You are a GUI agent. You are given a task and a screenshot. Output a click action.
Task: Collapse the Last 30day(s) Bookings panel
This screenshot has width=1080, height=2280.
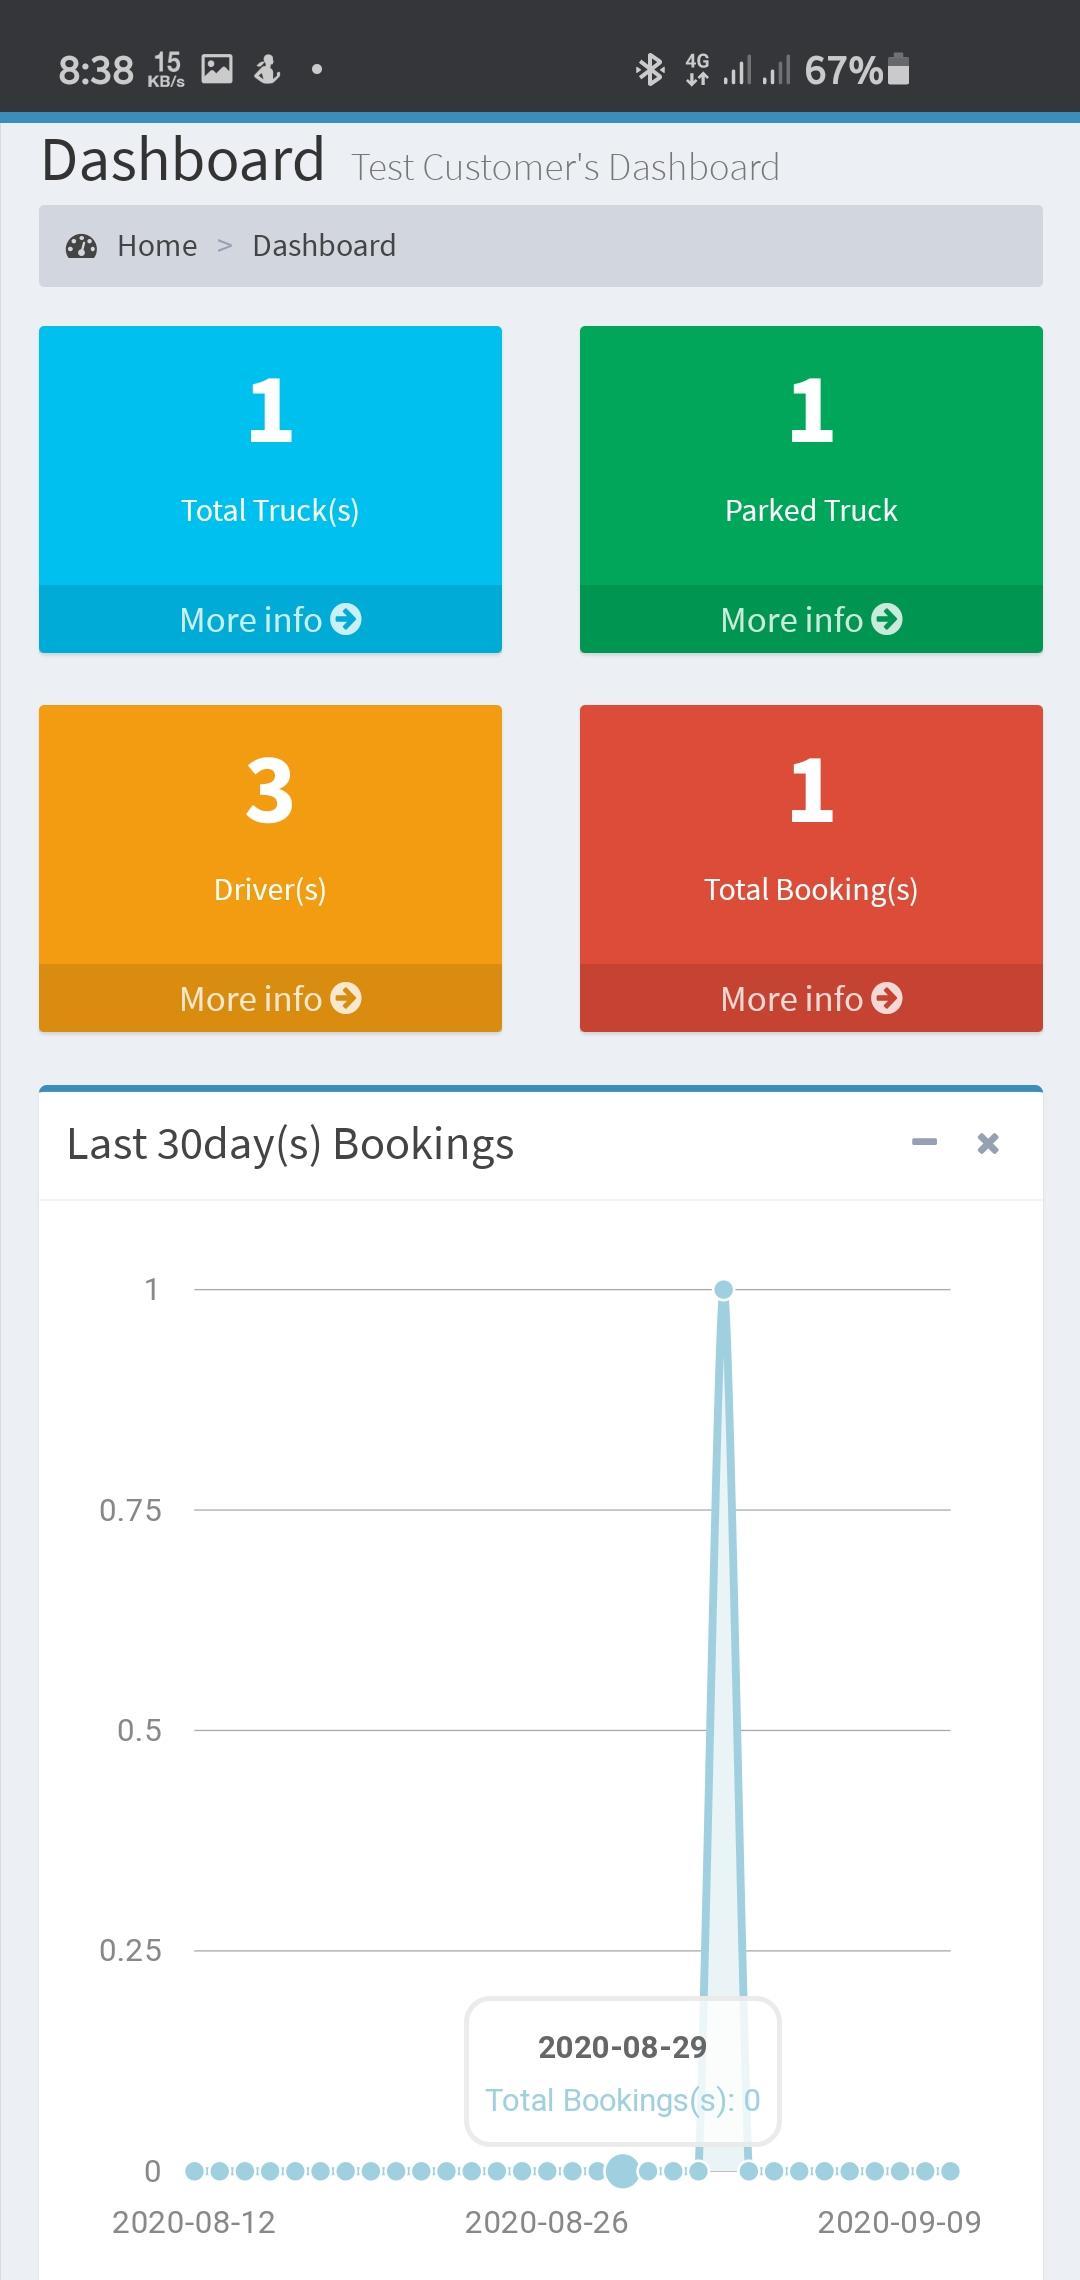tap(924, 1142)
